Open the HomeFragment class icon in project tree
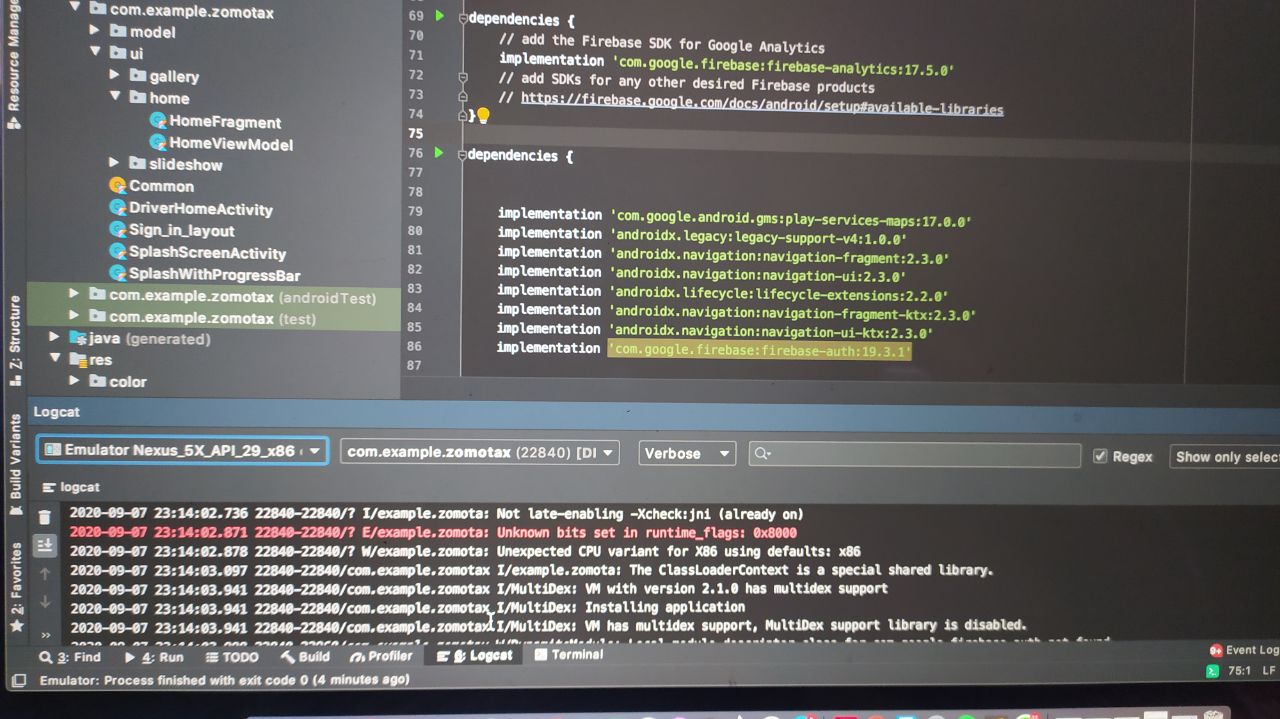The image size is (1280, 719). [x=158, y=120]
